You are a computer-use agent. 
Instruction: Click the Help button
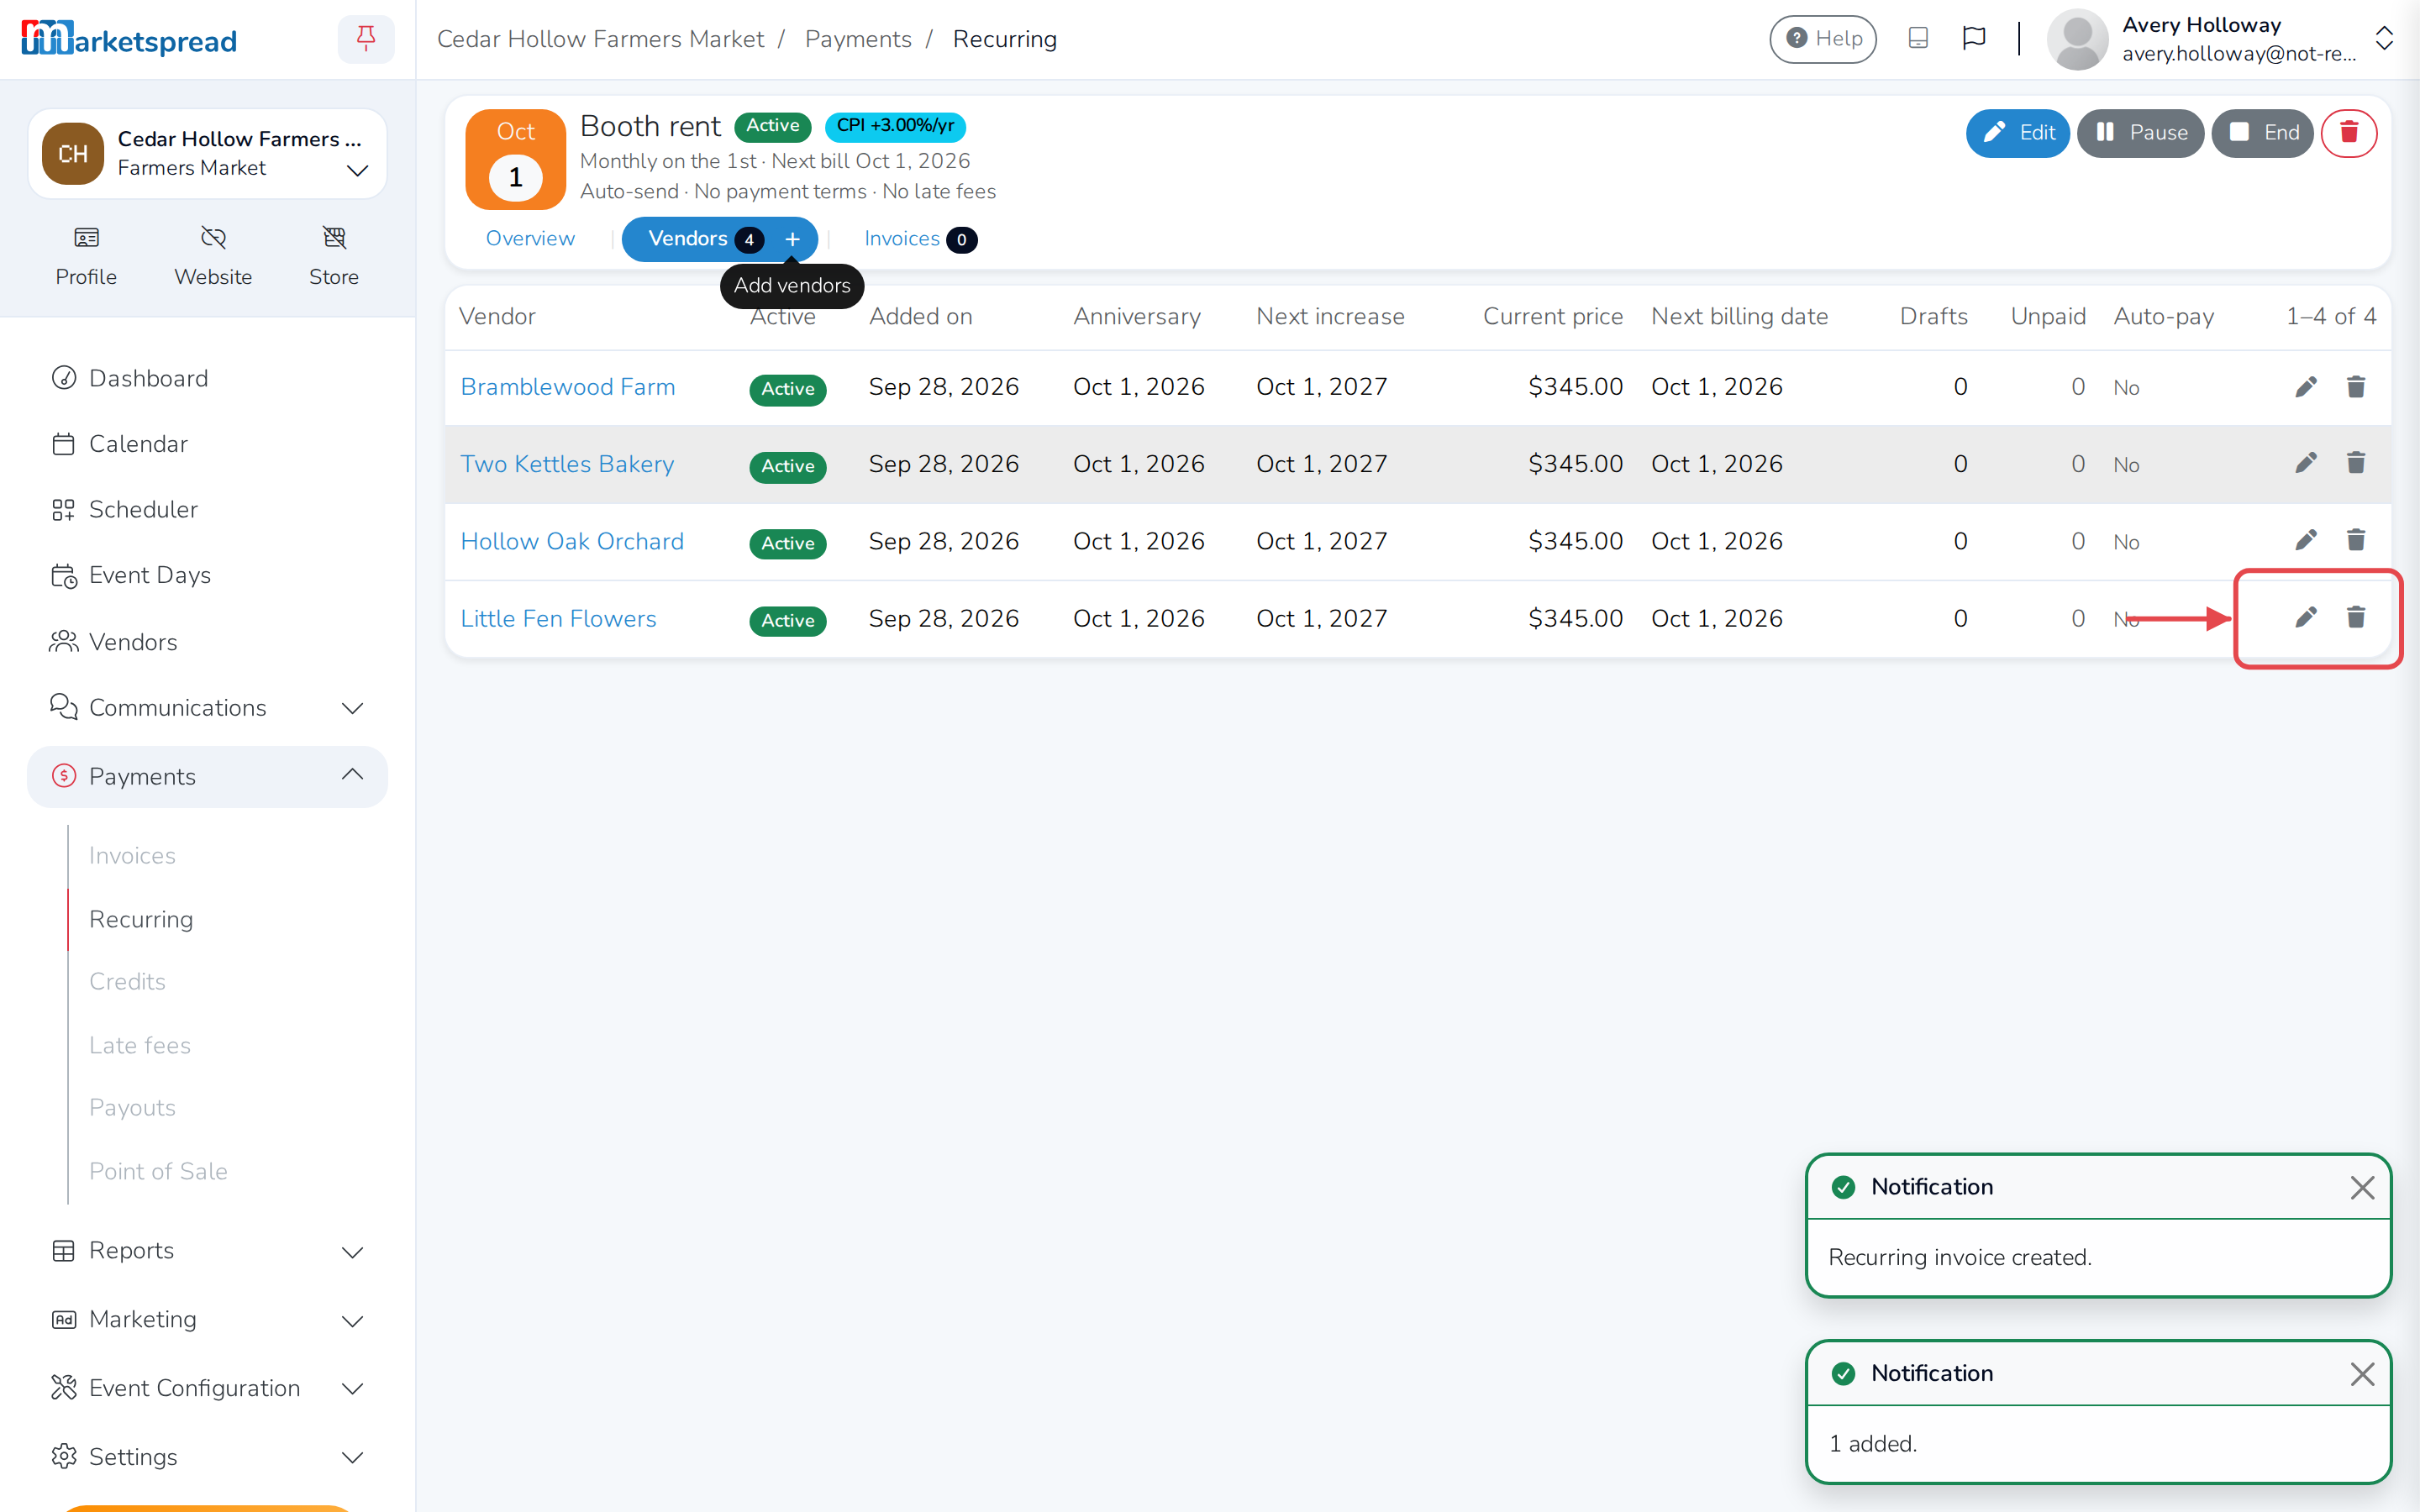click(x=1822, y=39)
